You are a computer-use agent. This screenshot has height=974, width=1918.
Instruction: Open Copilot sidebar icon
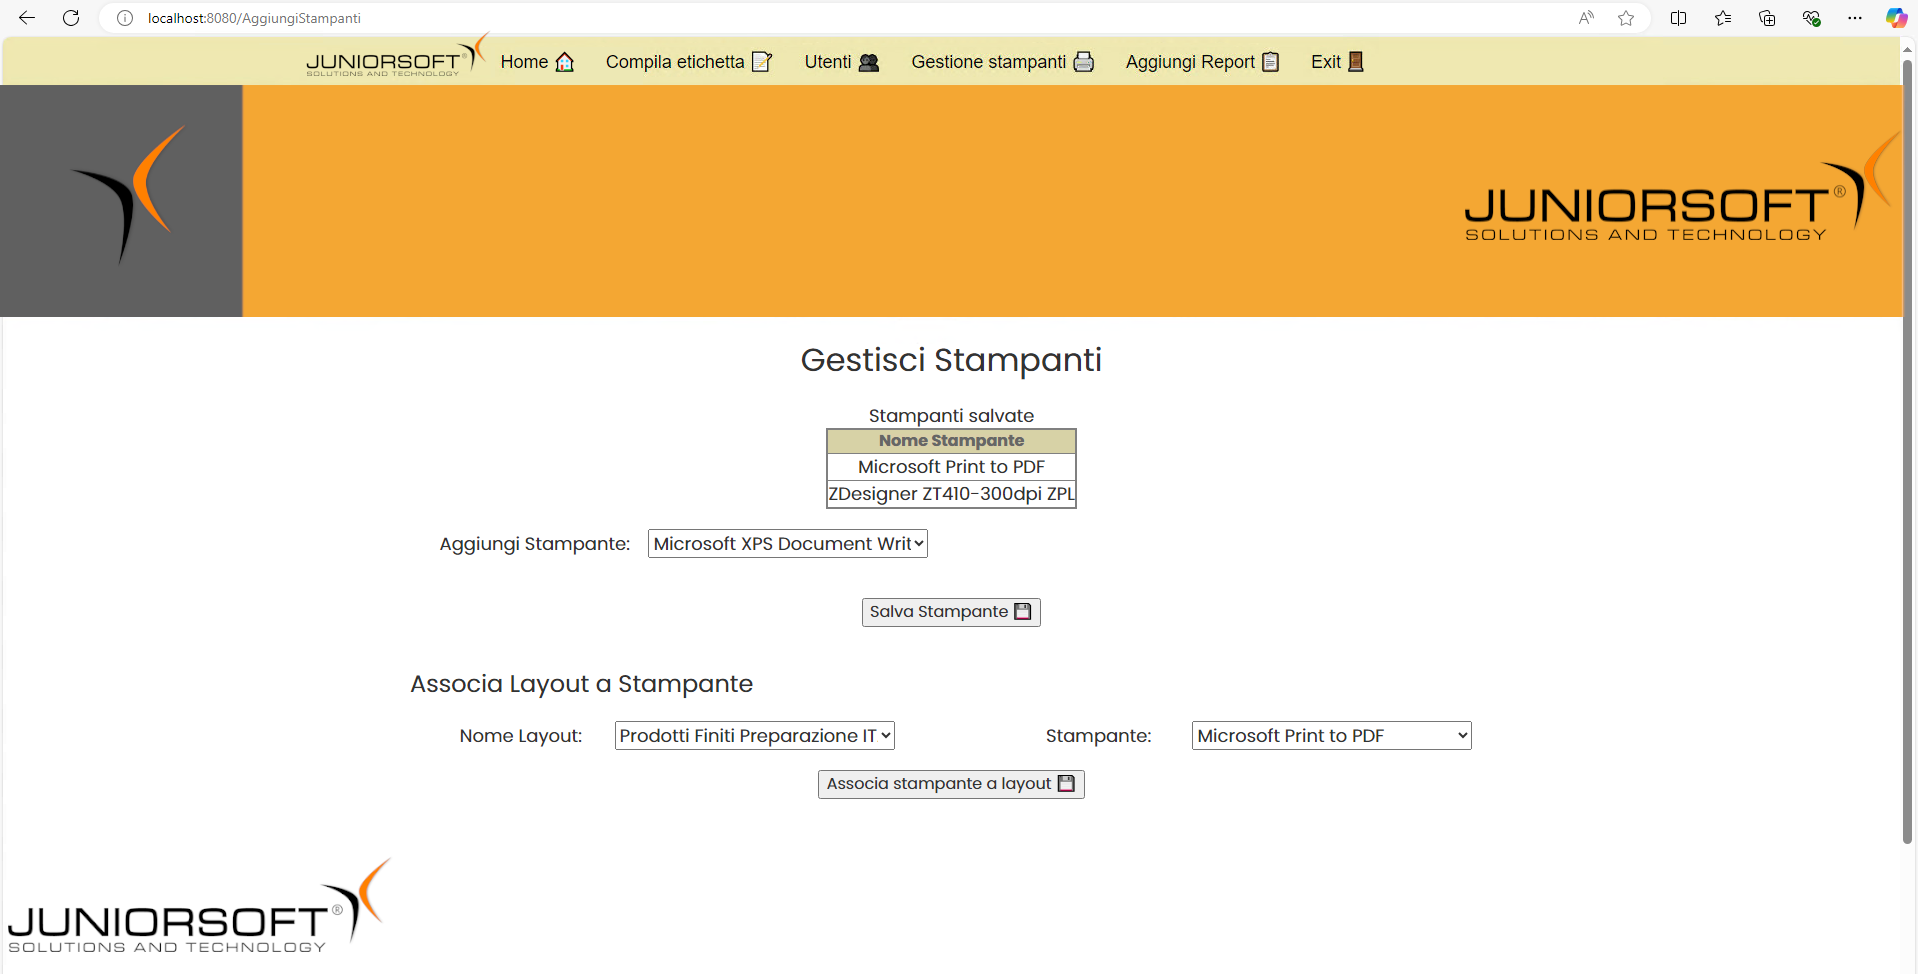1896,18
